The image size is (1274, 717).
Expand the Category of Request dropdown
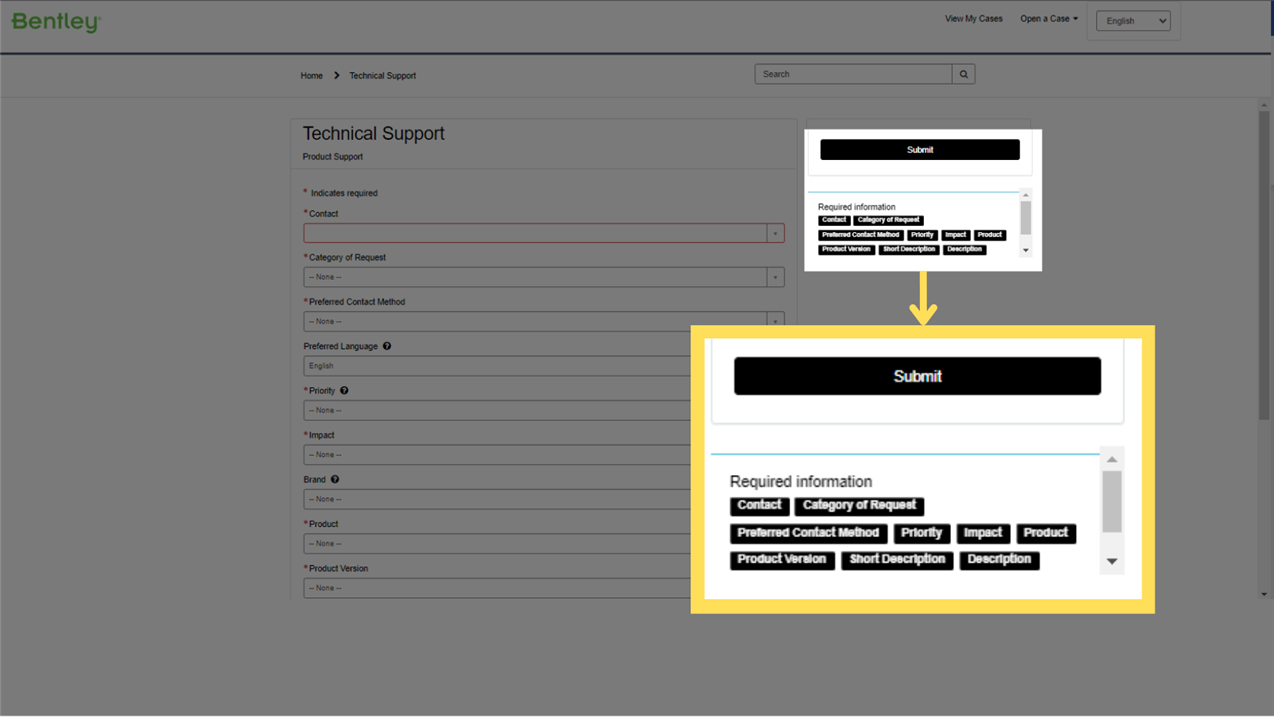[544, 277]
